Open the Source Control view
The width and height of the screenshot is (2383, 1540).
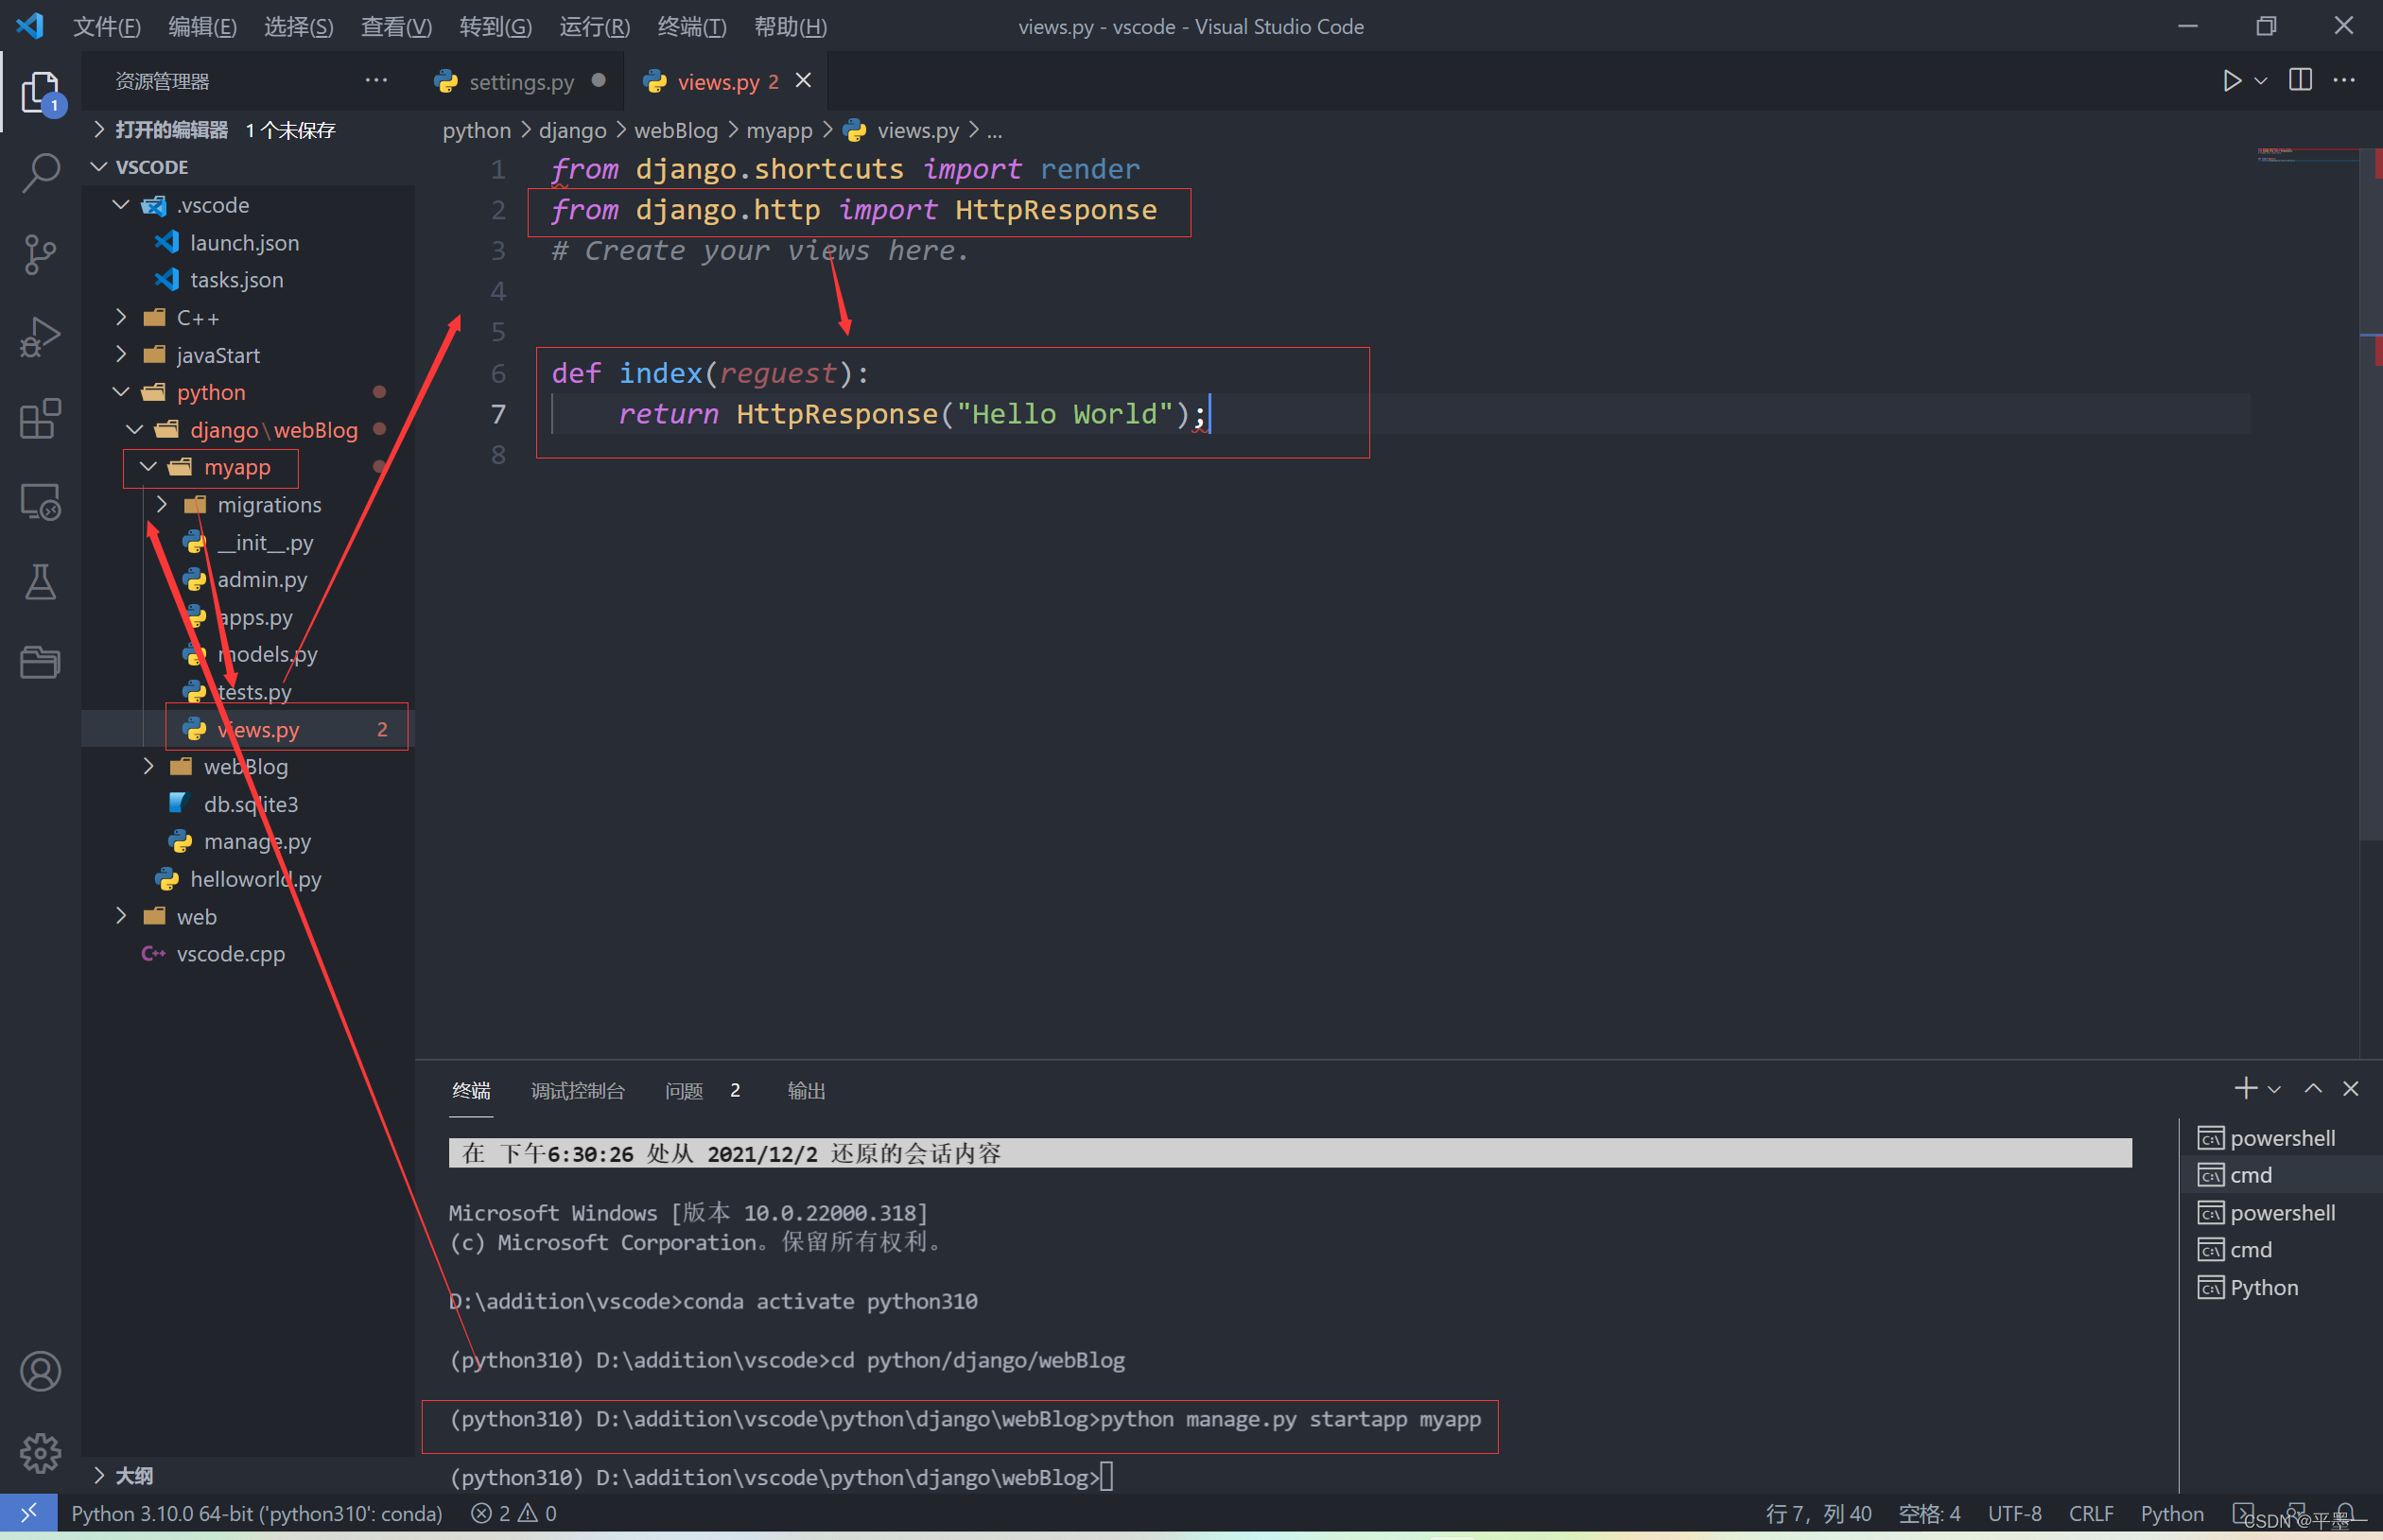40,254
